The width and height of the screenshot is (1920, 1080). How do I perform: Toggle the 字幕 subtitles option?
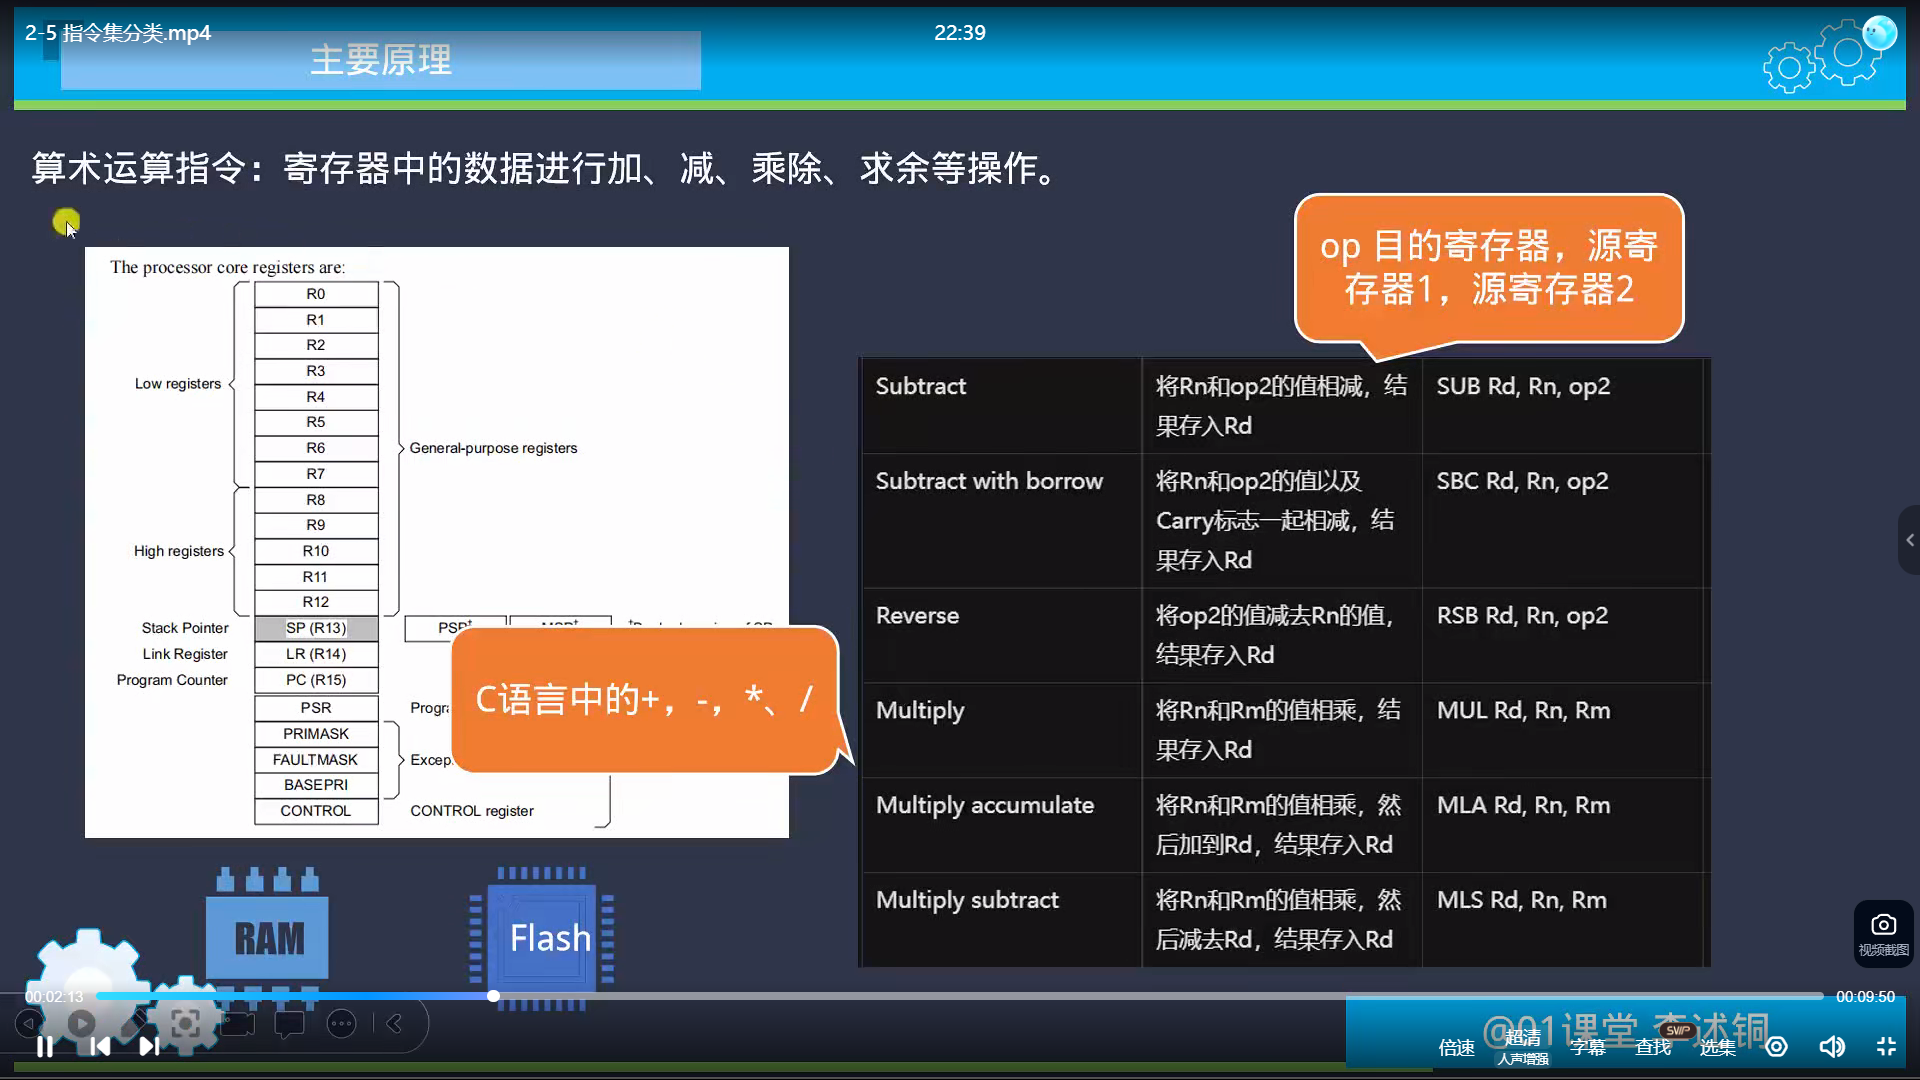point(1587,1047)
